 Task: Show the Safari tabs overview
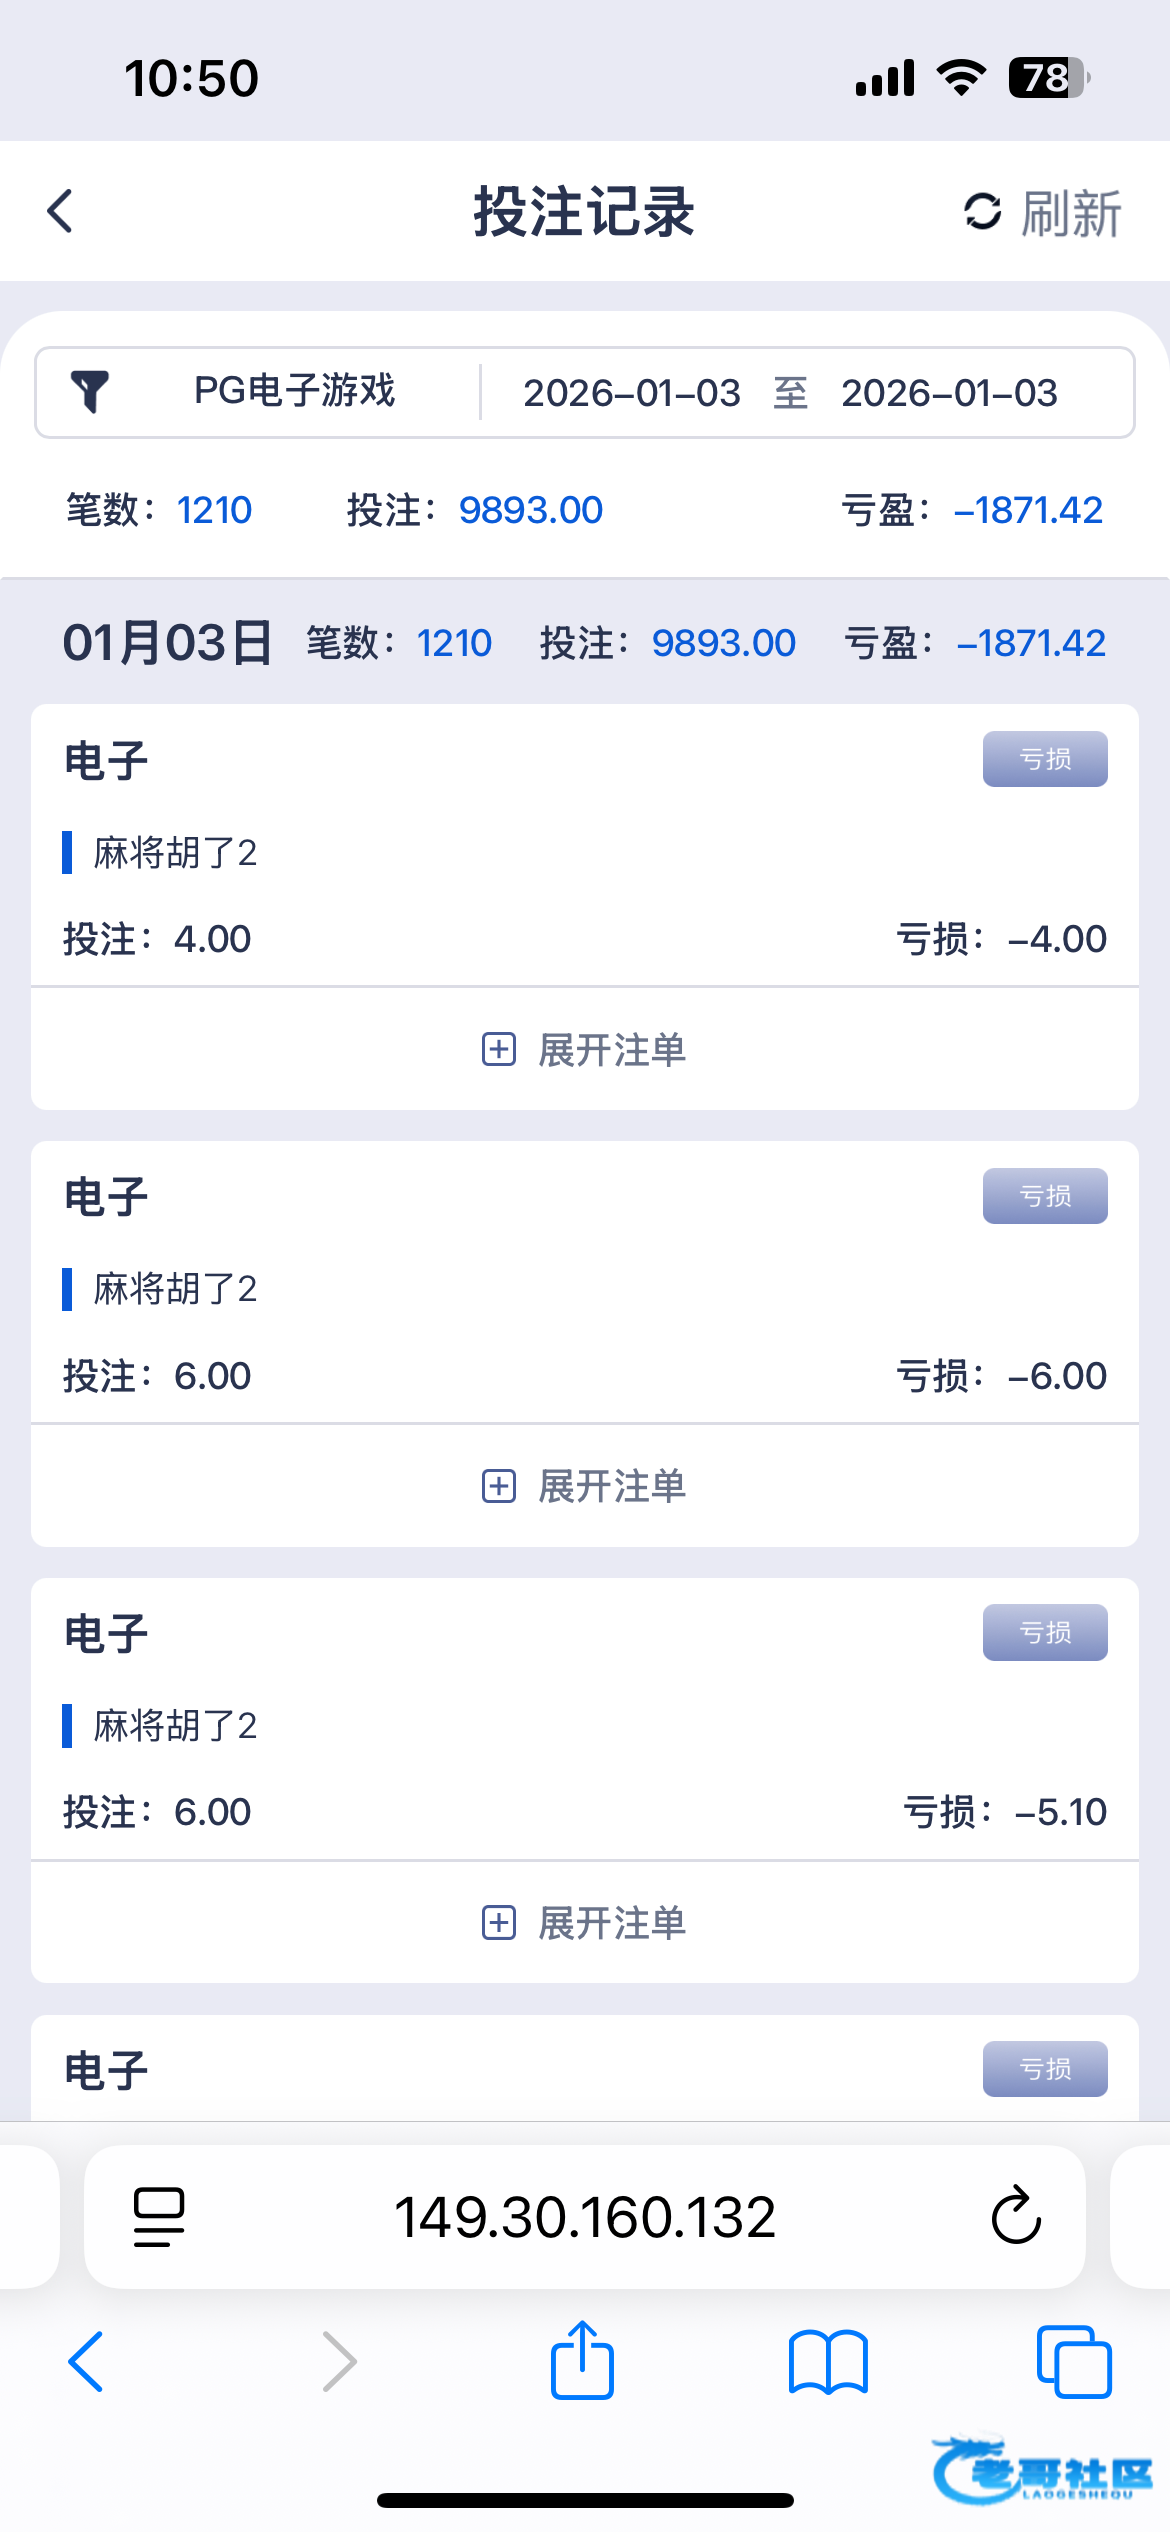tap(1074, 2362)
